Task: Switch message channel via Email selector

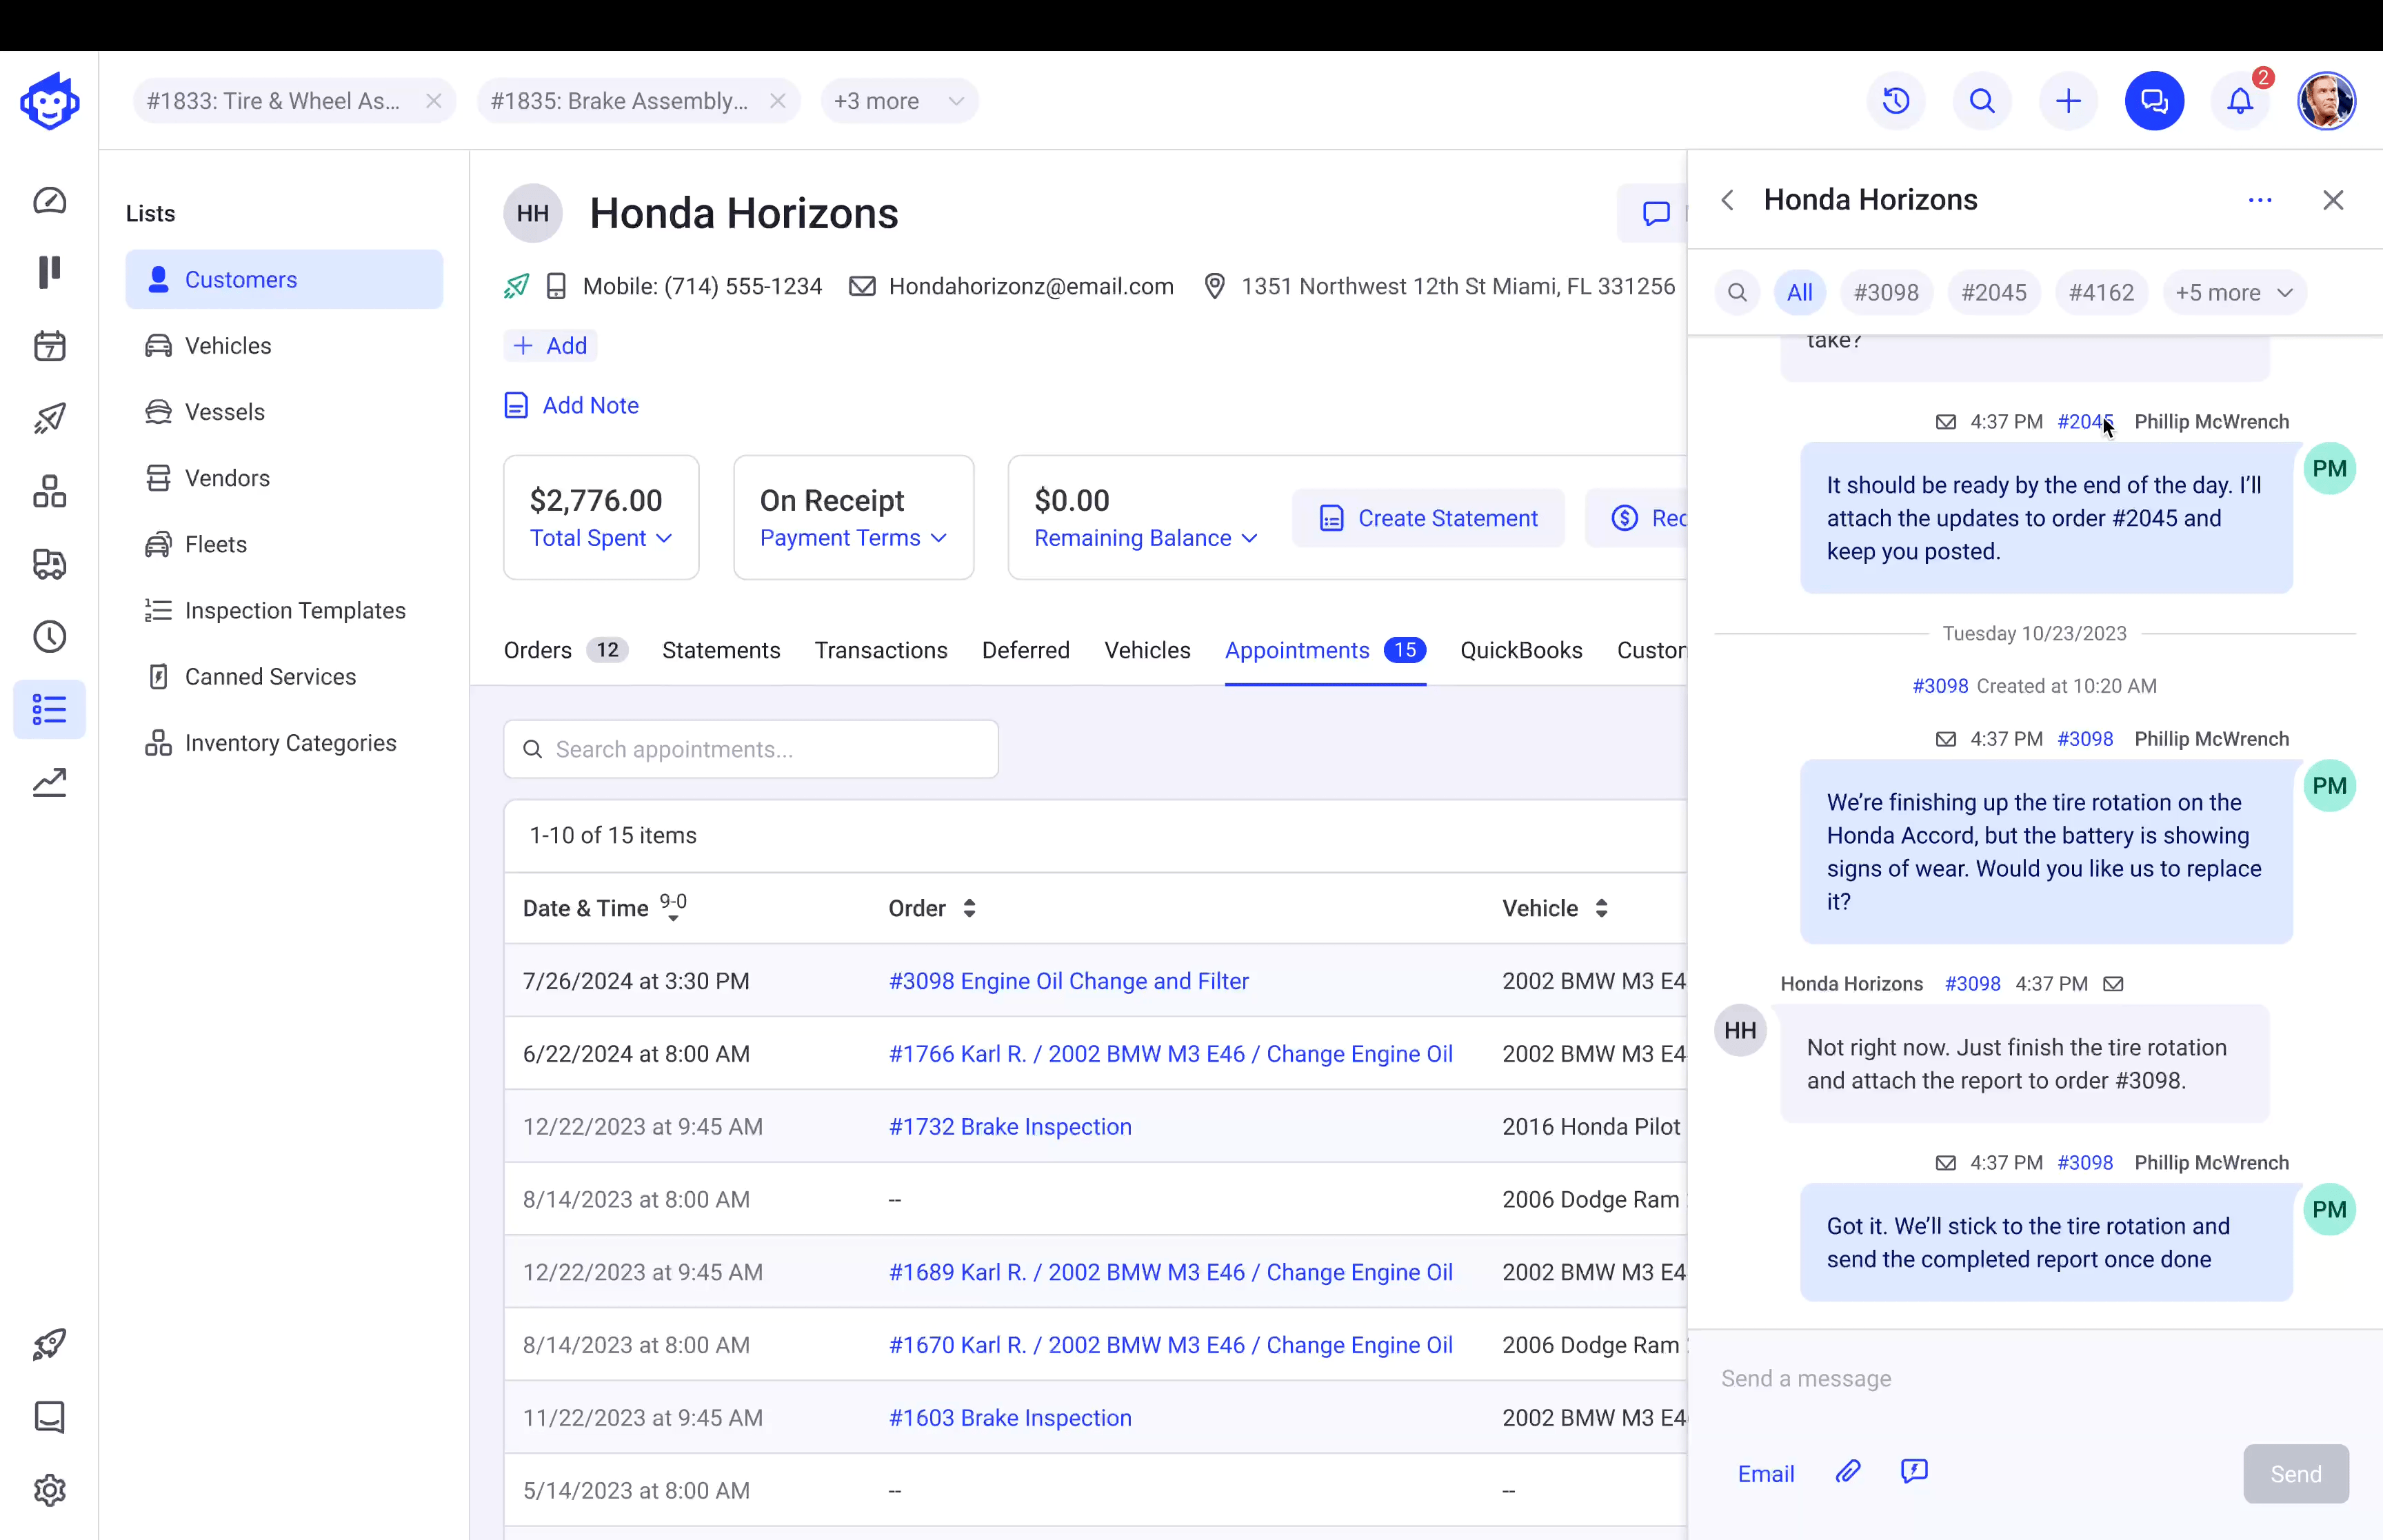Action: point(1766,1474)
